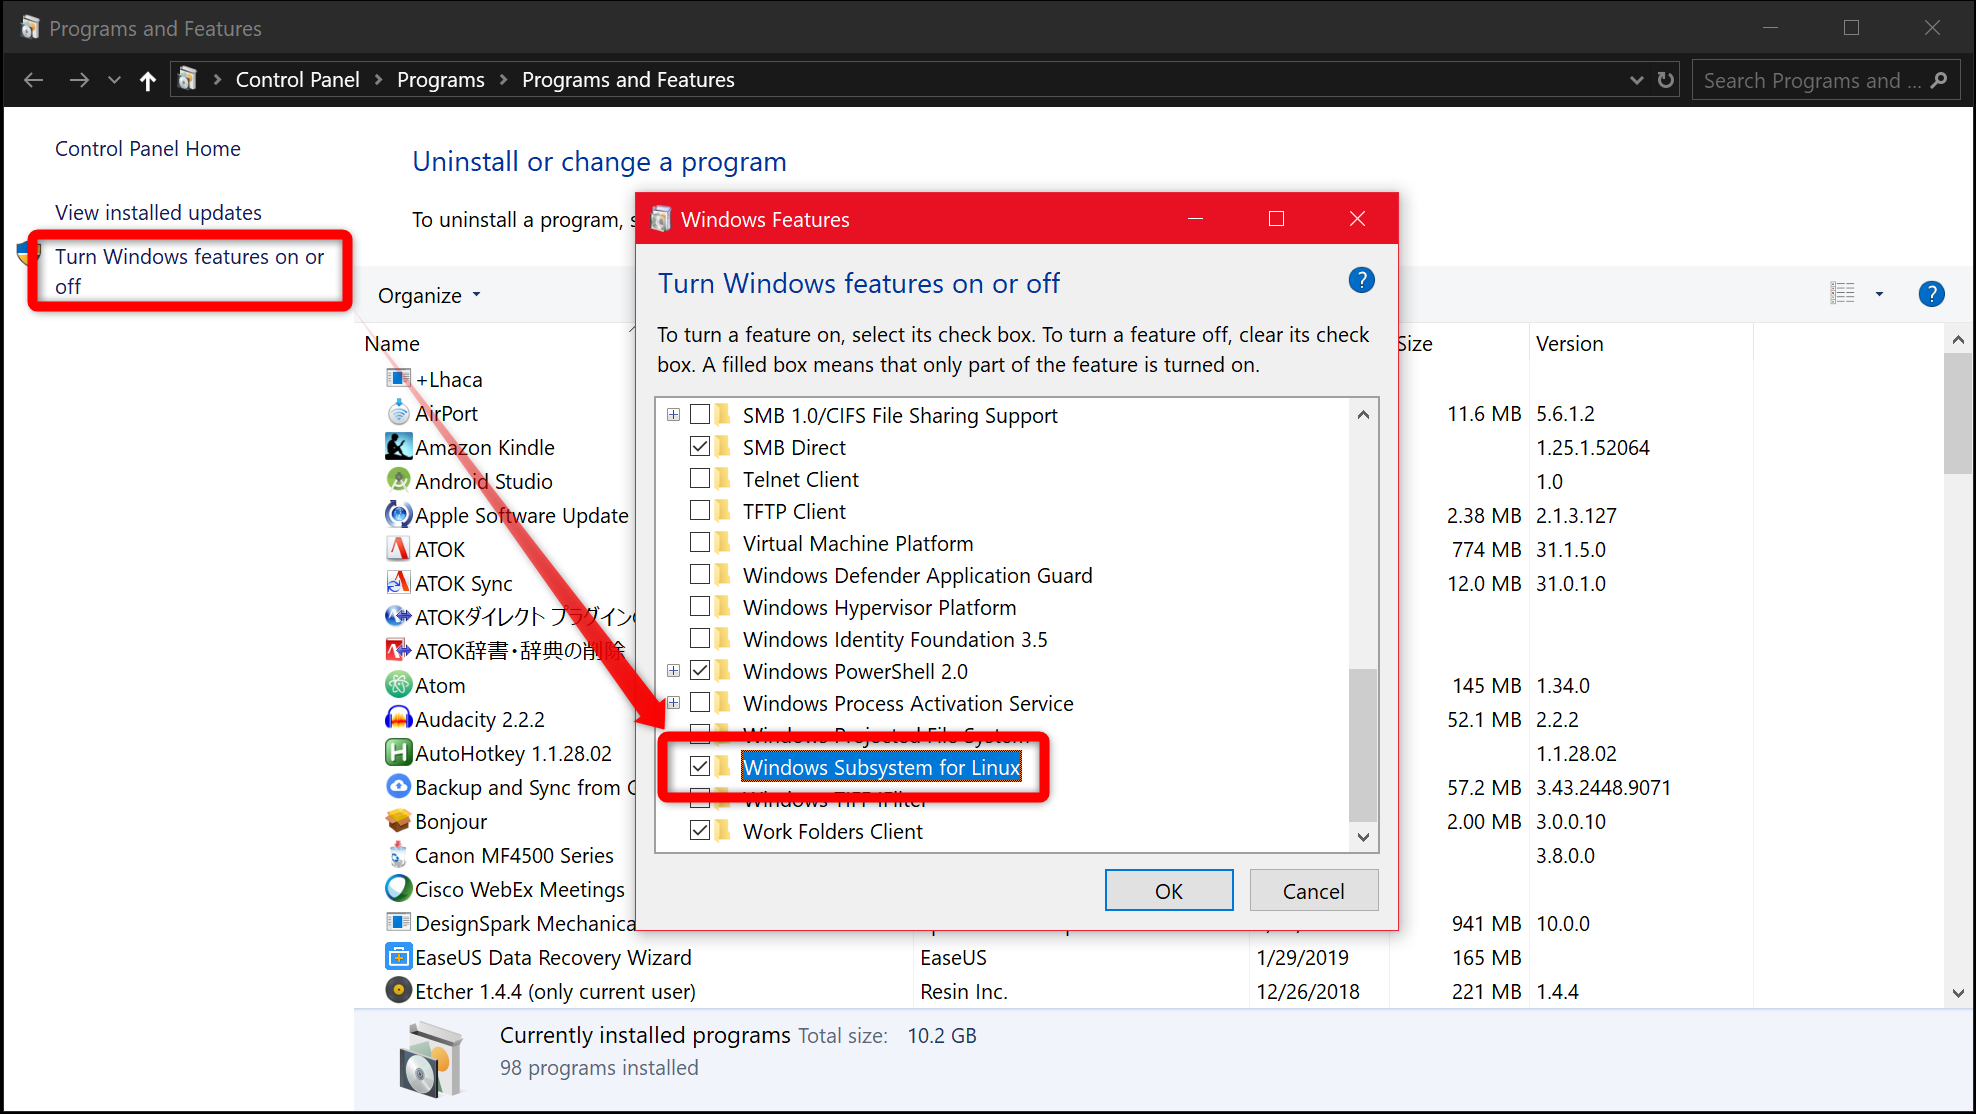Open the Organize dropdown menu

(429, 296)
